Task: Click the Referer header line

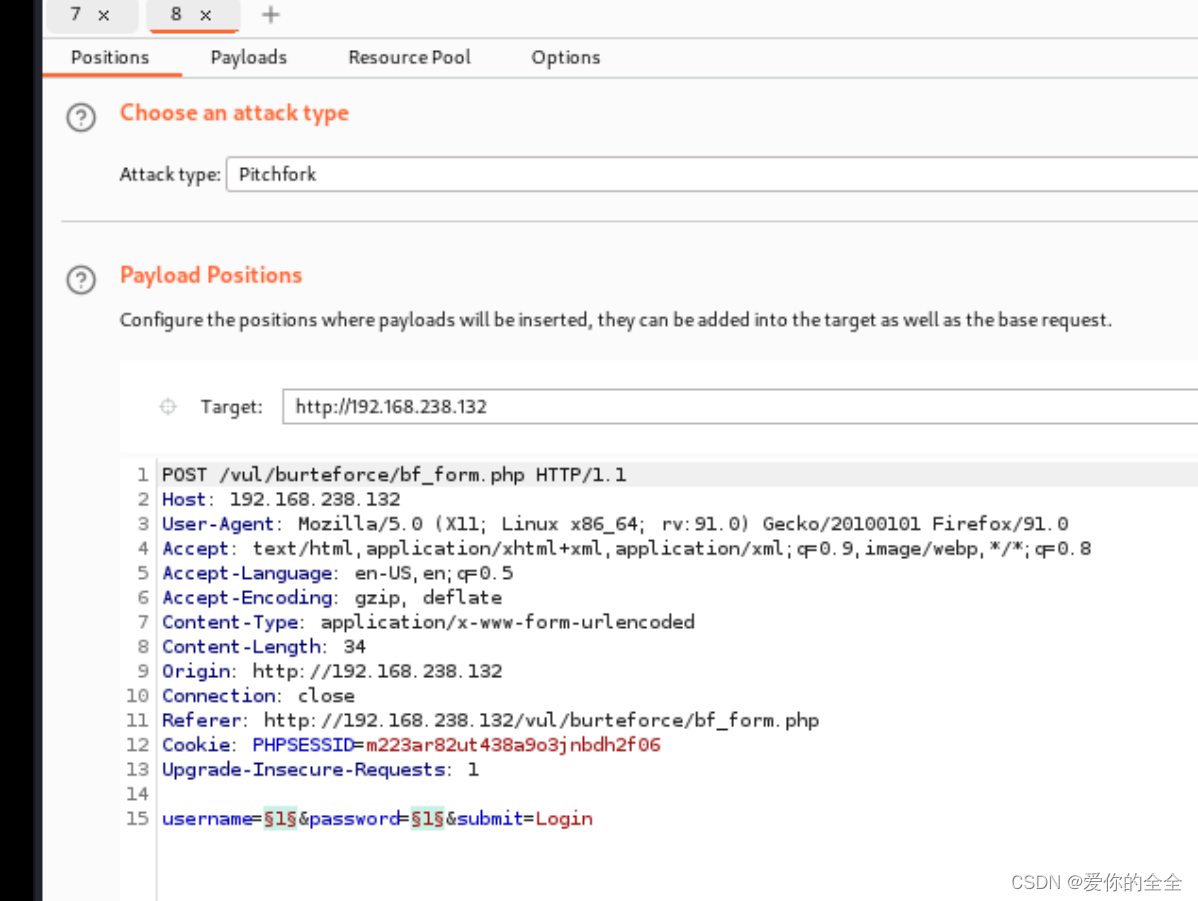Action: pyautogui.click(x=491, y=719)
